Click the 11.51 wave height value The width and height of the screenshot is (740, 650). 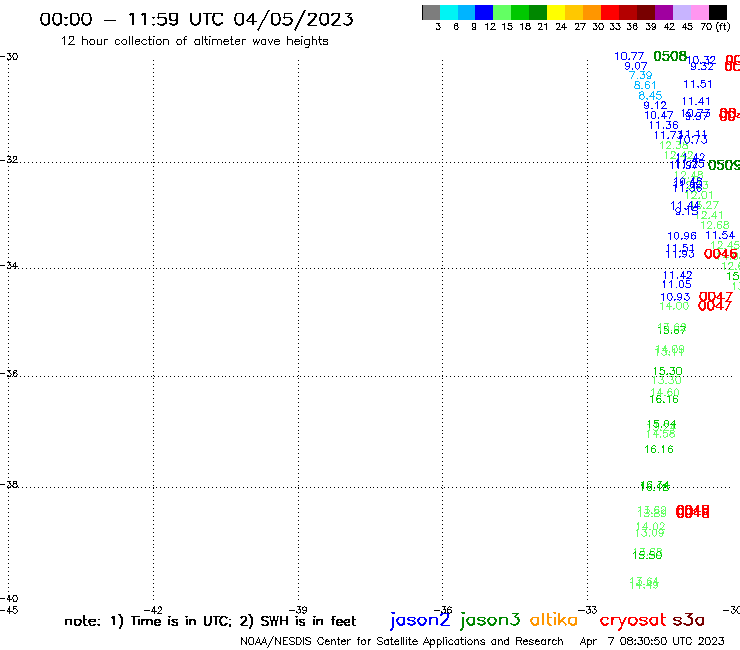point(698,84)
